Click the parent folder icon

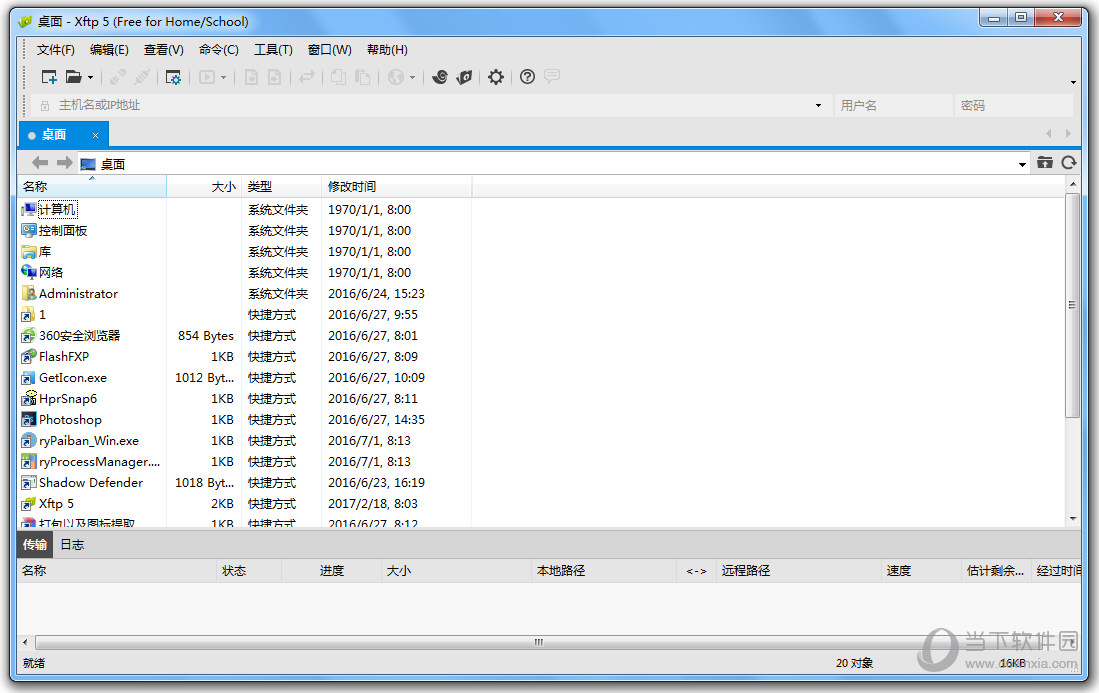[1045, 163]
